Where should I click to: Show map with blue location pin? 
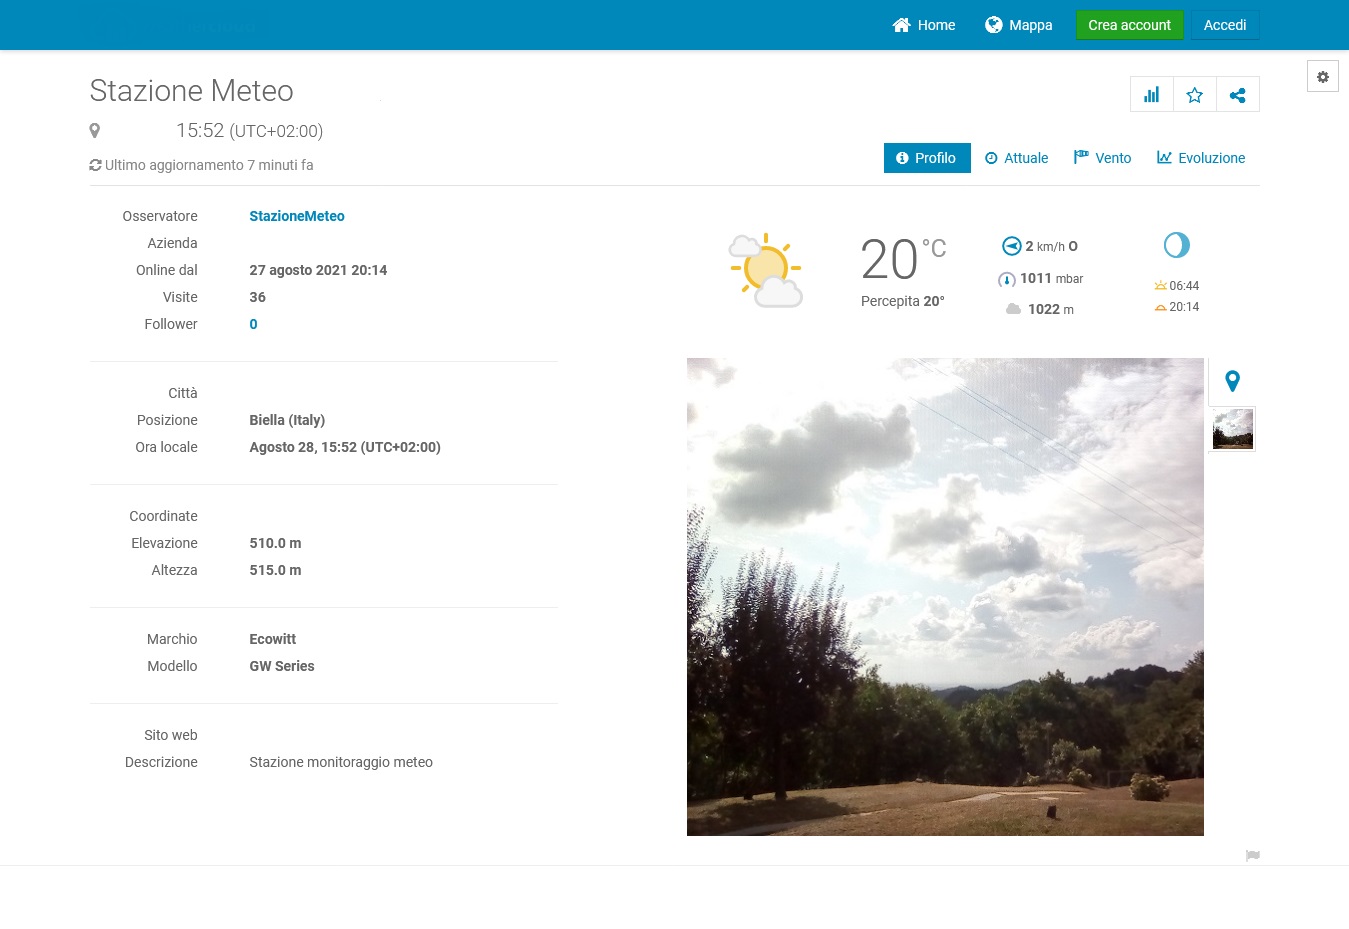[x=1233, y=381]
